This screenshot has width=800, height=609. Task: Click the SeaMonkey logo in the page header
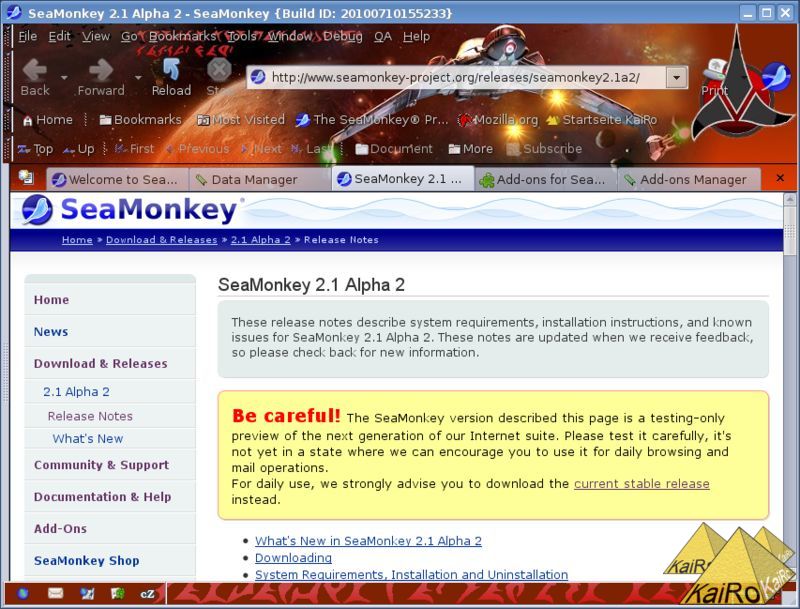click(x=131, y=210)
